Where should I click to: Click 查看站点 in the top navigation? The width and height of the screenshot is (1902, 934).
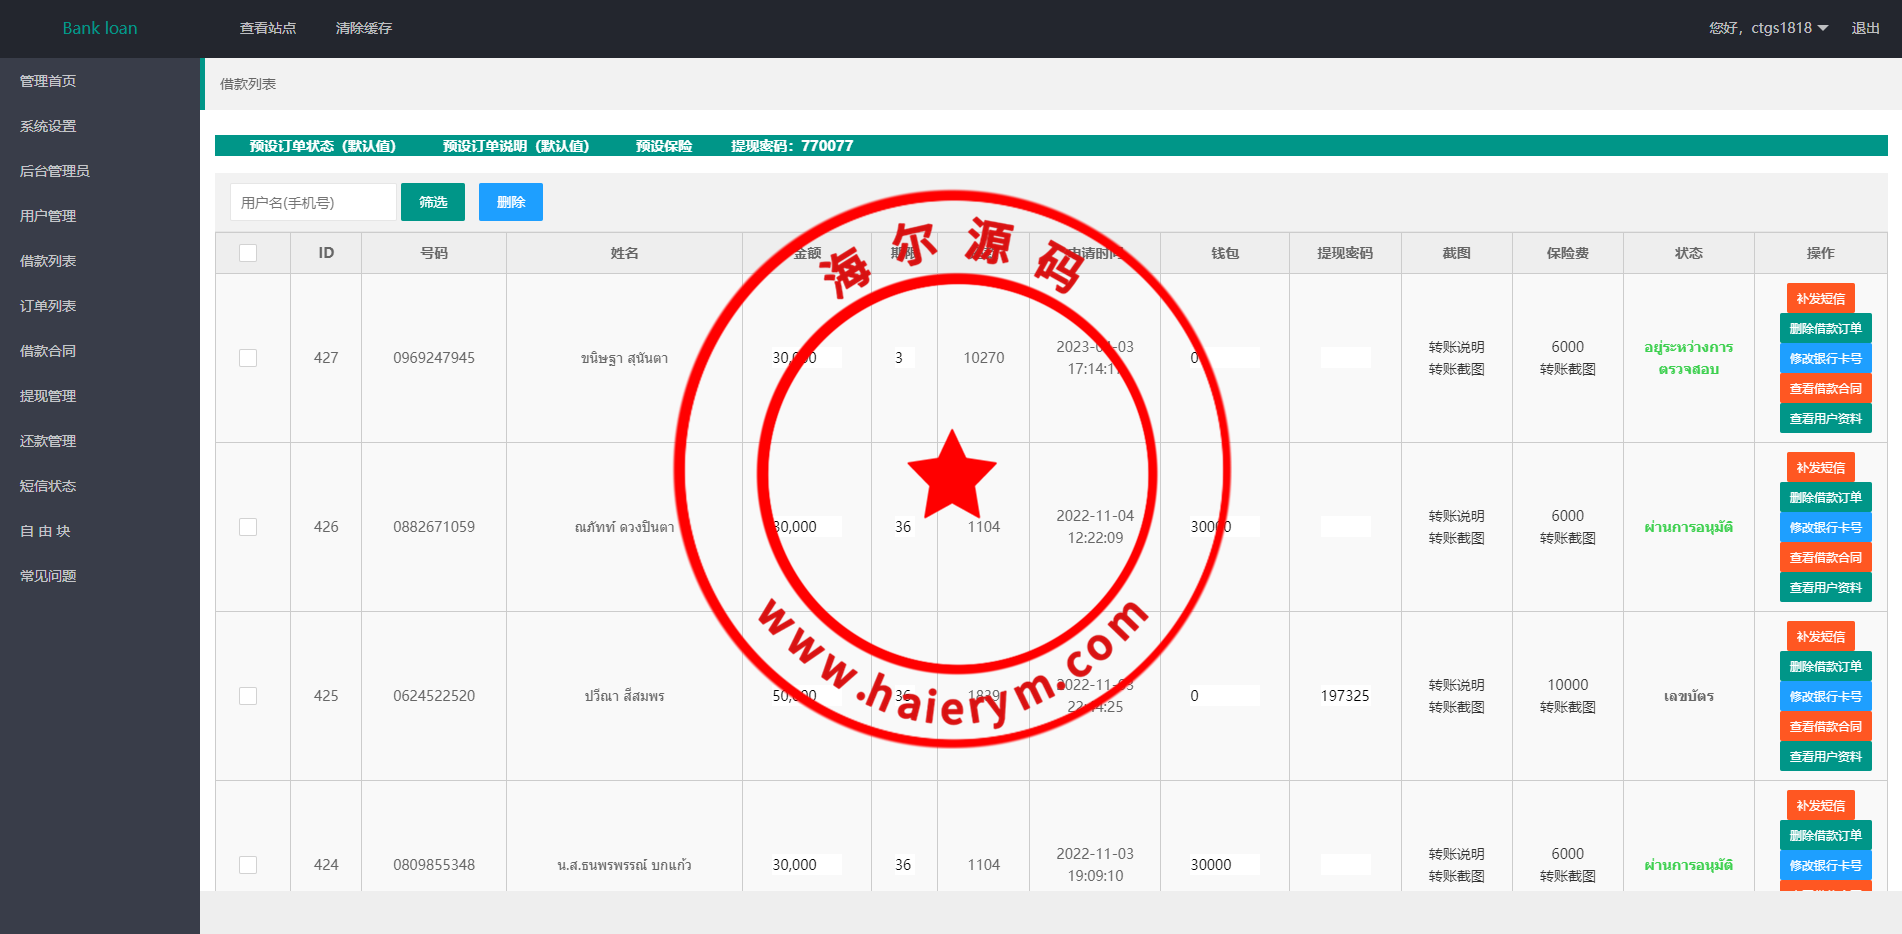pyautogui.click(x=268, y=28)
